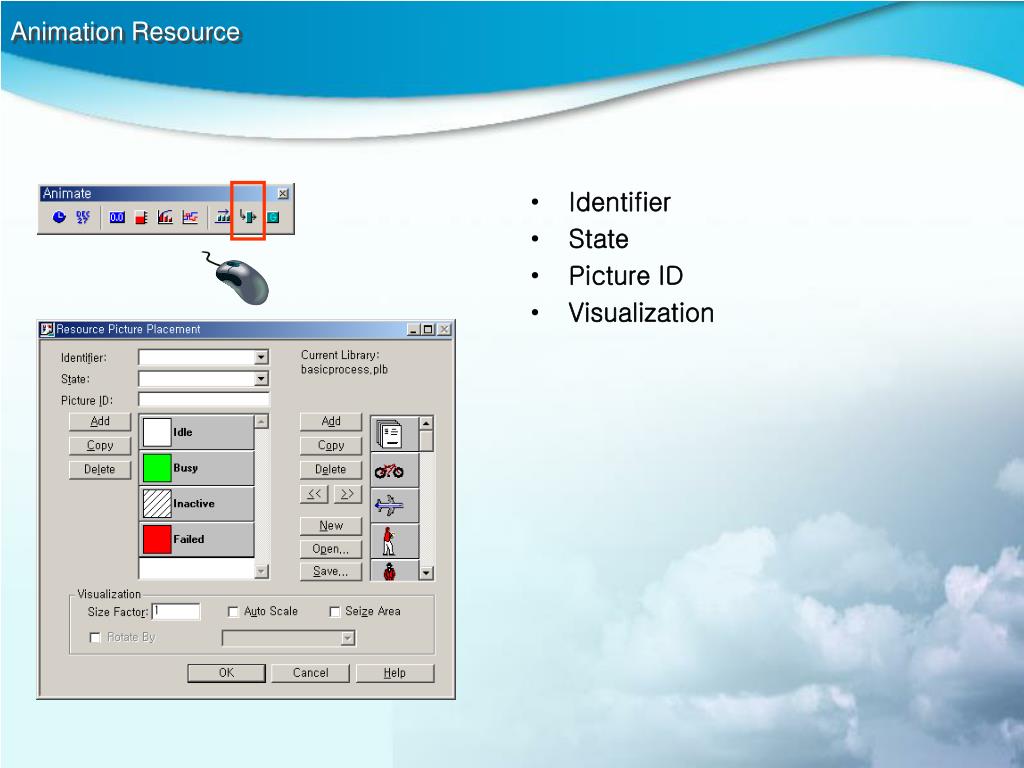The width and height of the screenshot is (1024, 768).
Task: Click down arrow of state list scrollbar
Action: pos(261,571)
